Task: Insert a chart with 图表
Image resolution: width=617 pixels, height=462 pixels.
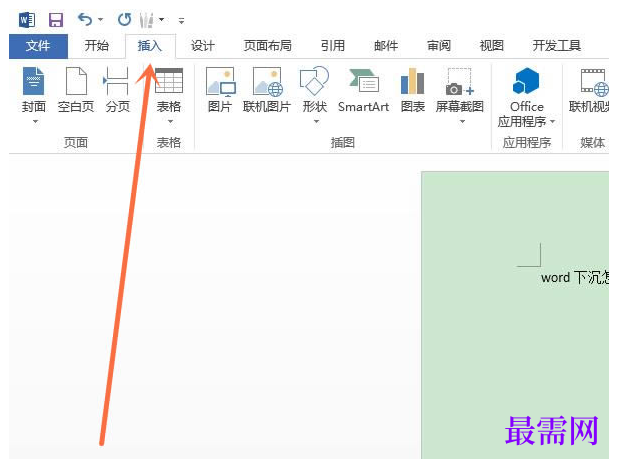Action: tap(412, 90)
